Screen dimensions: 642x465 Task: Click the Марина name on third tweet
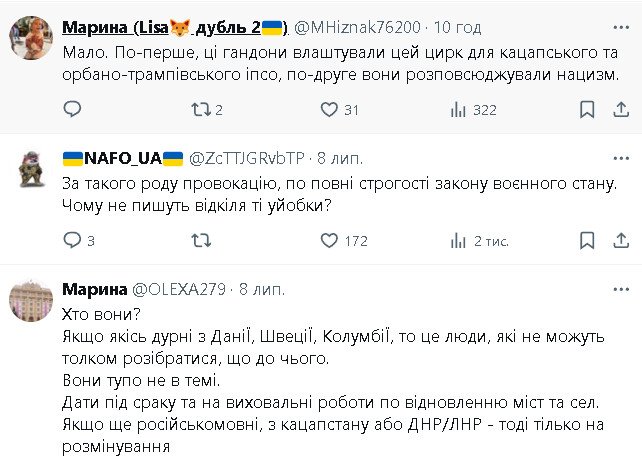(95, 289)
